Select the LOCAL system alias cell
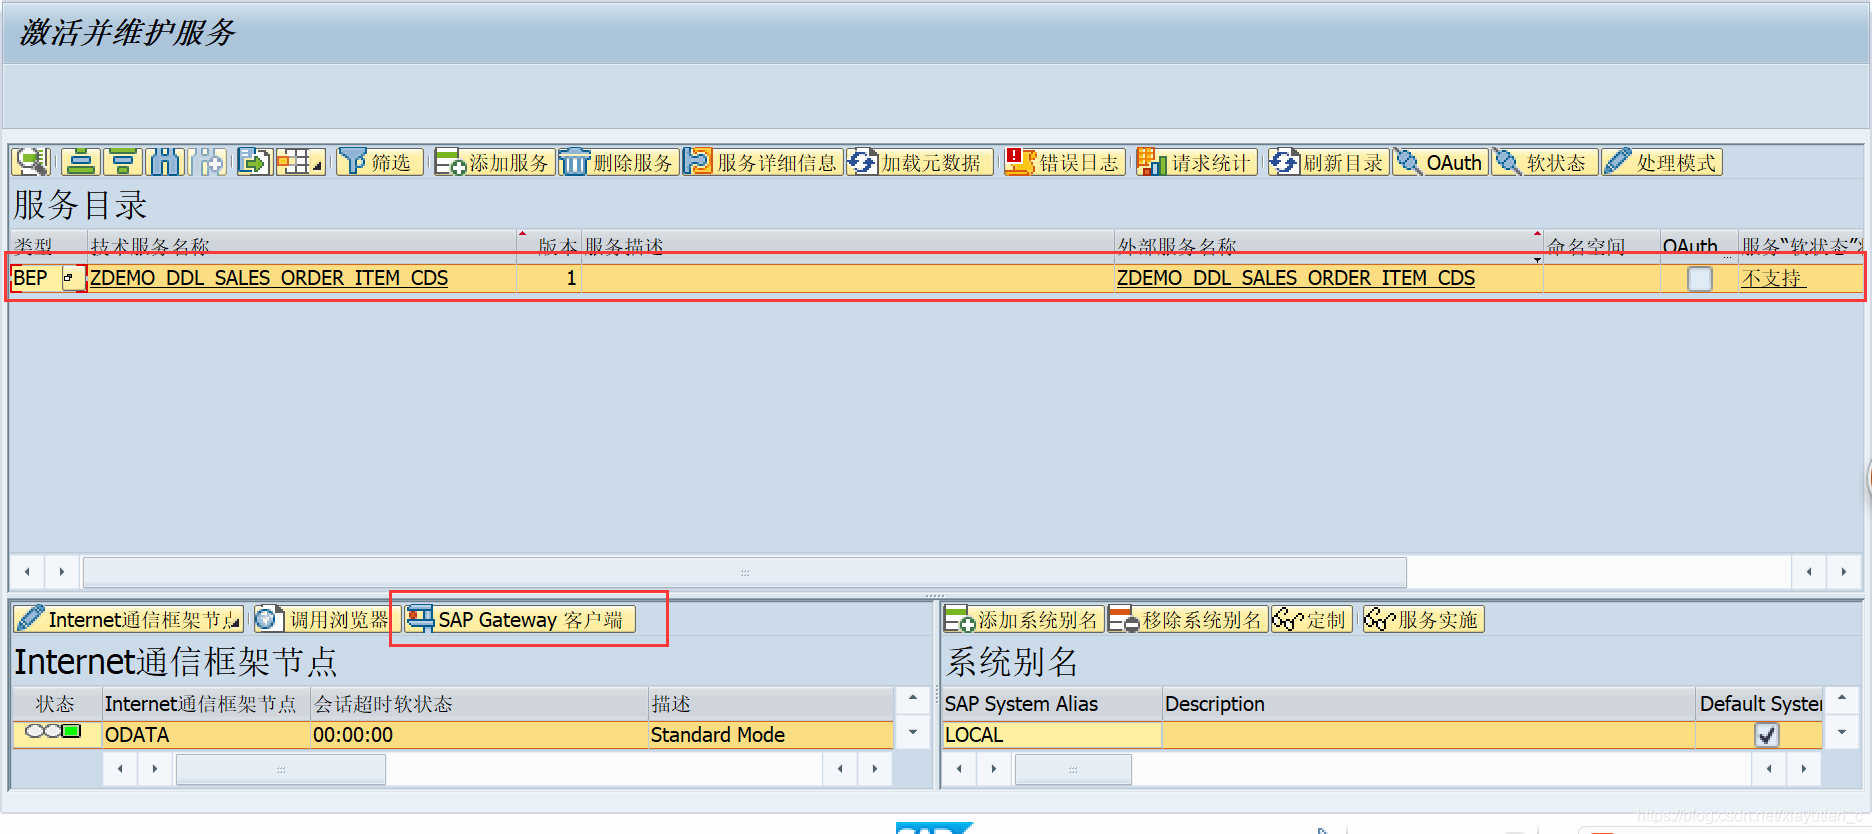 click(x=1052, y=735)
